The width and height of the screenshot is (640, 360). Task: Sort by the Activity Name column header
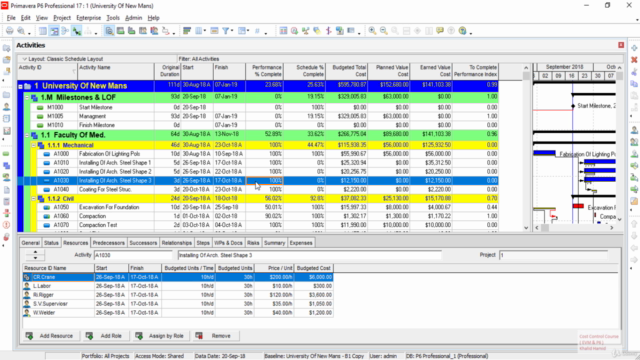[x=116, y=71]
